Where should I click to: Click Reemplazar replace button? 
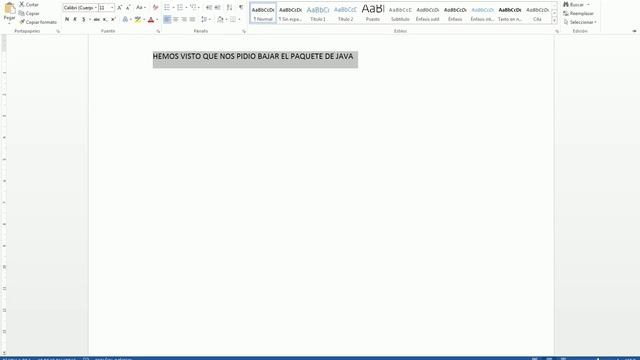[578, 13]
